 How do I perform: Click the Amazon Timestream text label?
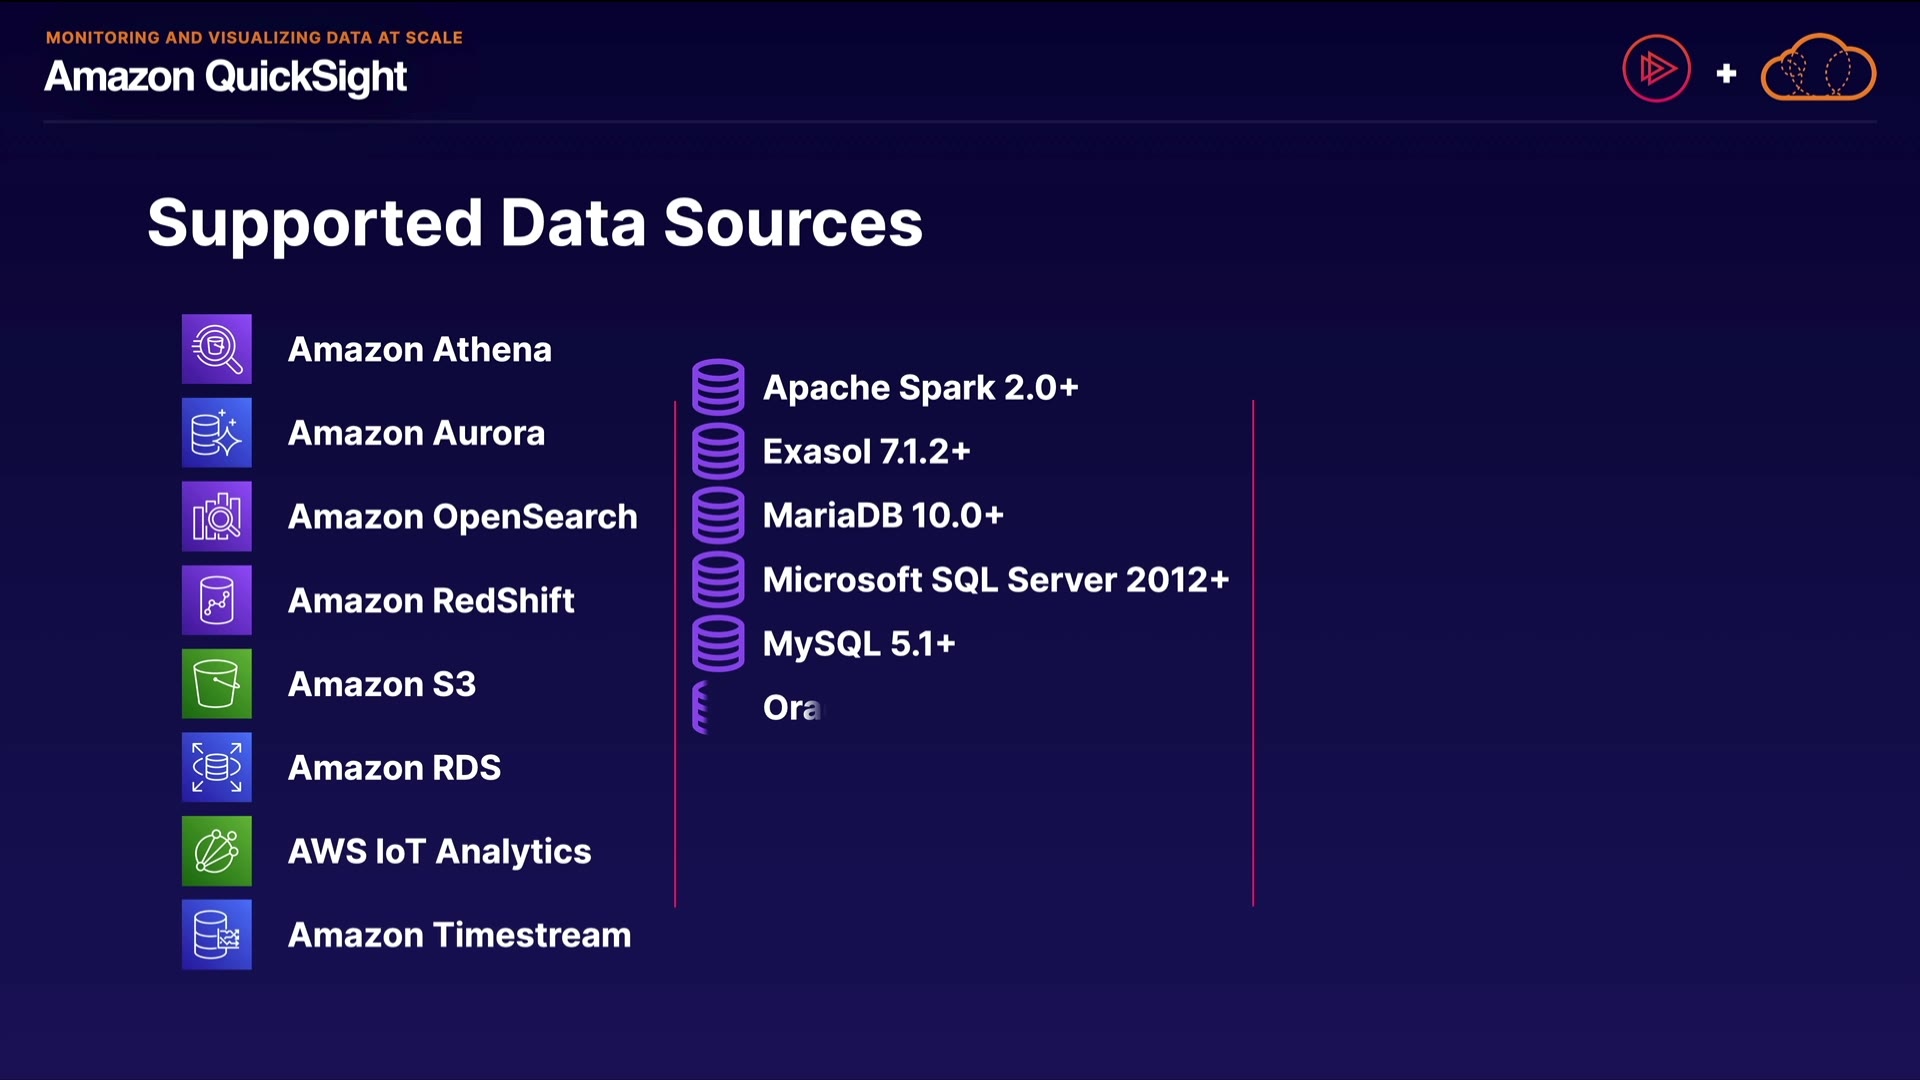[459, 935]
